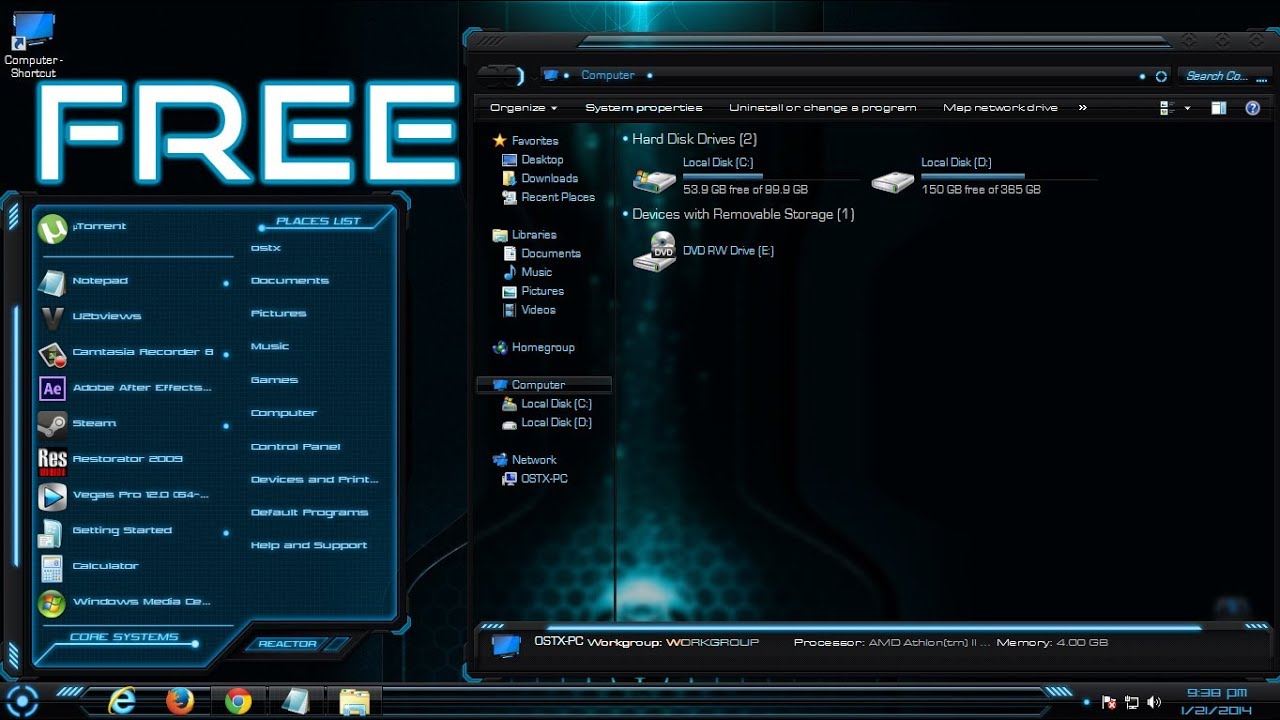Expand the Notepad jump list arrow
Viewport: 1280px width, 720px height.
pyautogui.click(x=226, y=283)
